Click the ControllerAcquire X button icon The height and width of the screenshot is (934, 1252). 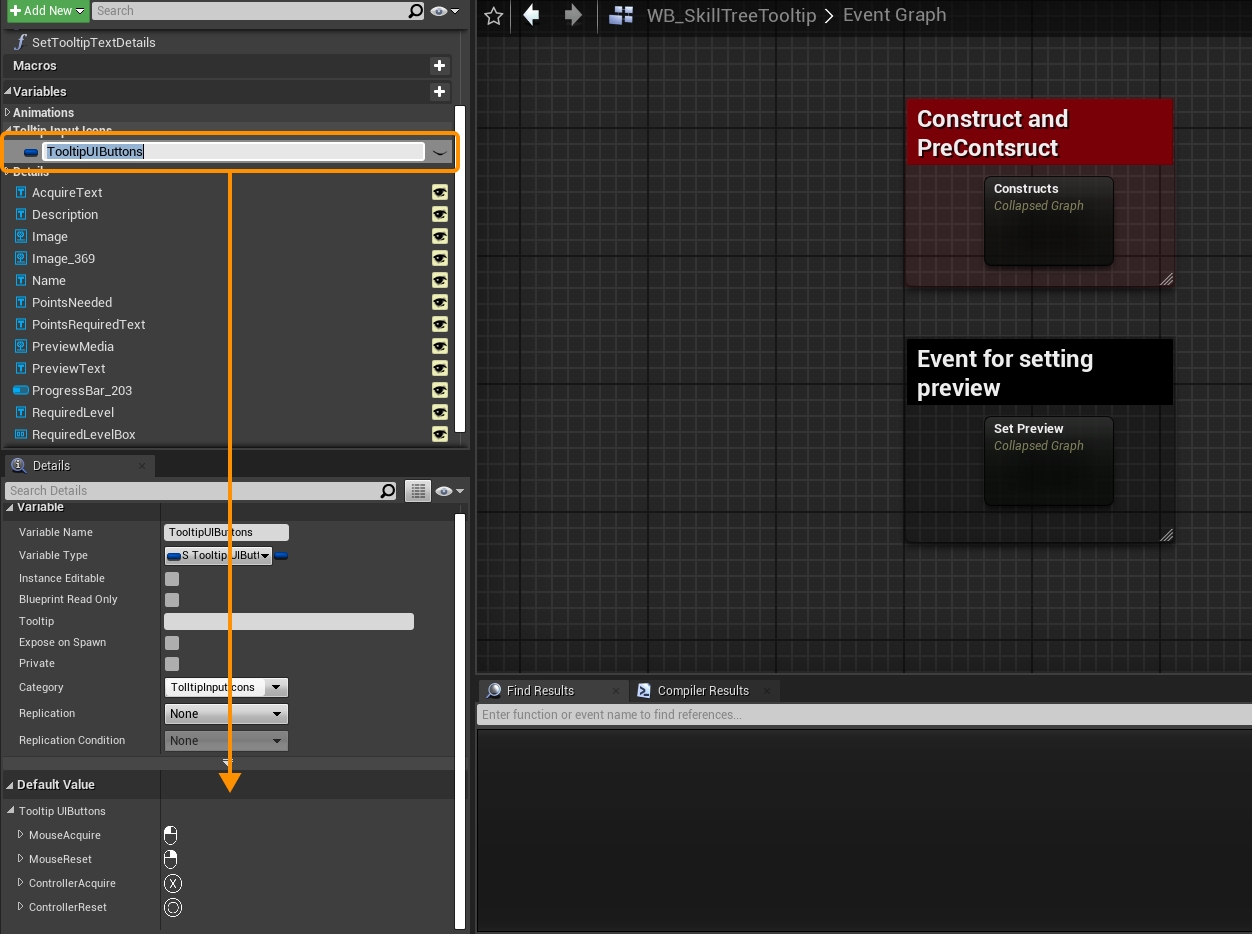coord(173,883)
